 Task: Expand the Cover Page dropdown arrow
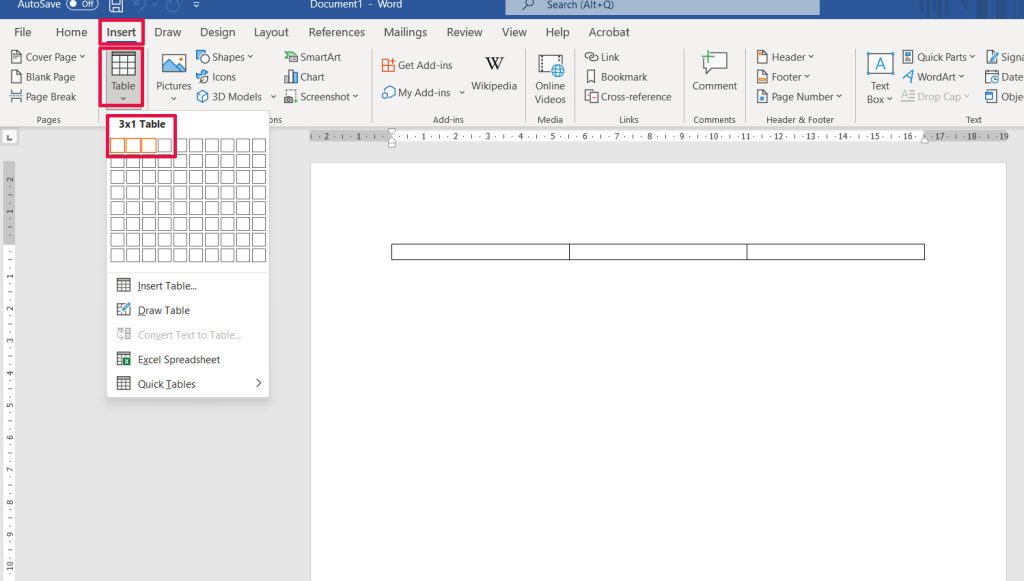tap(82, 57)
